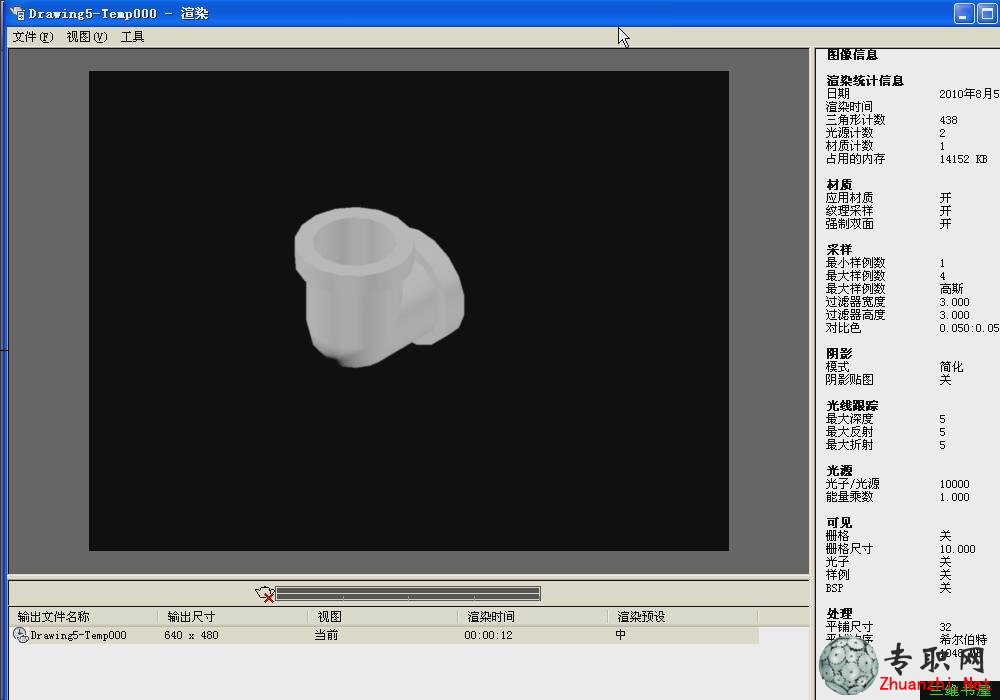Open the 工具 menu

pyautogui.click(x=133, y=37)
